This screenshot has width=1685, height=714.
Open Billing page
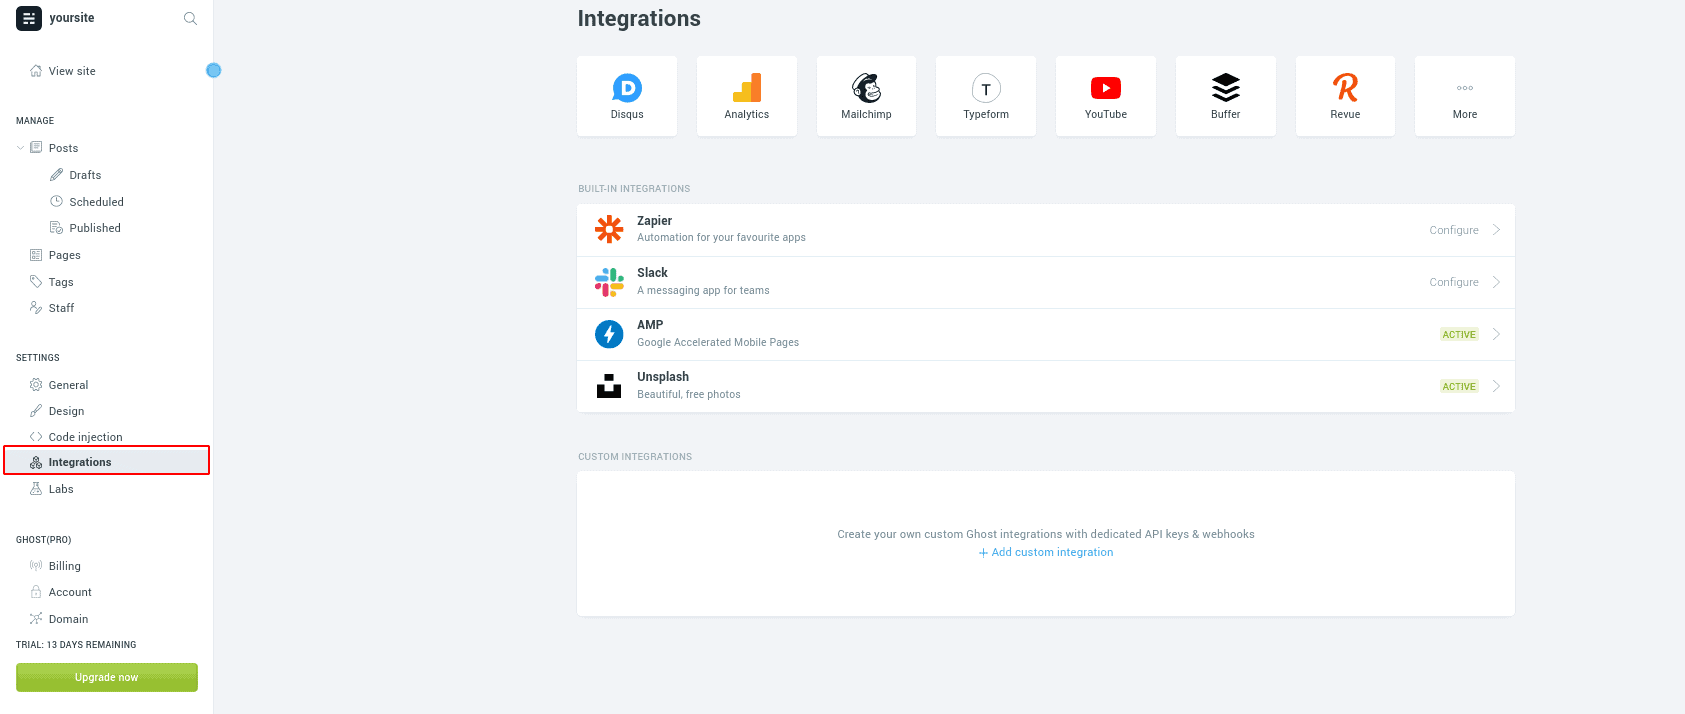pos(65,566)
